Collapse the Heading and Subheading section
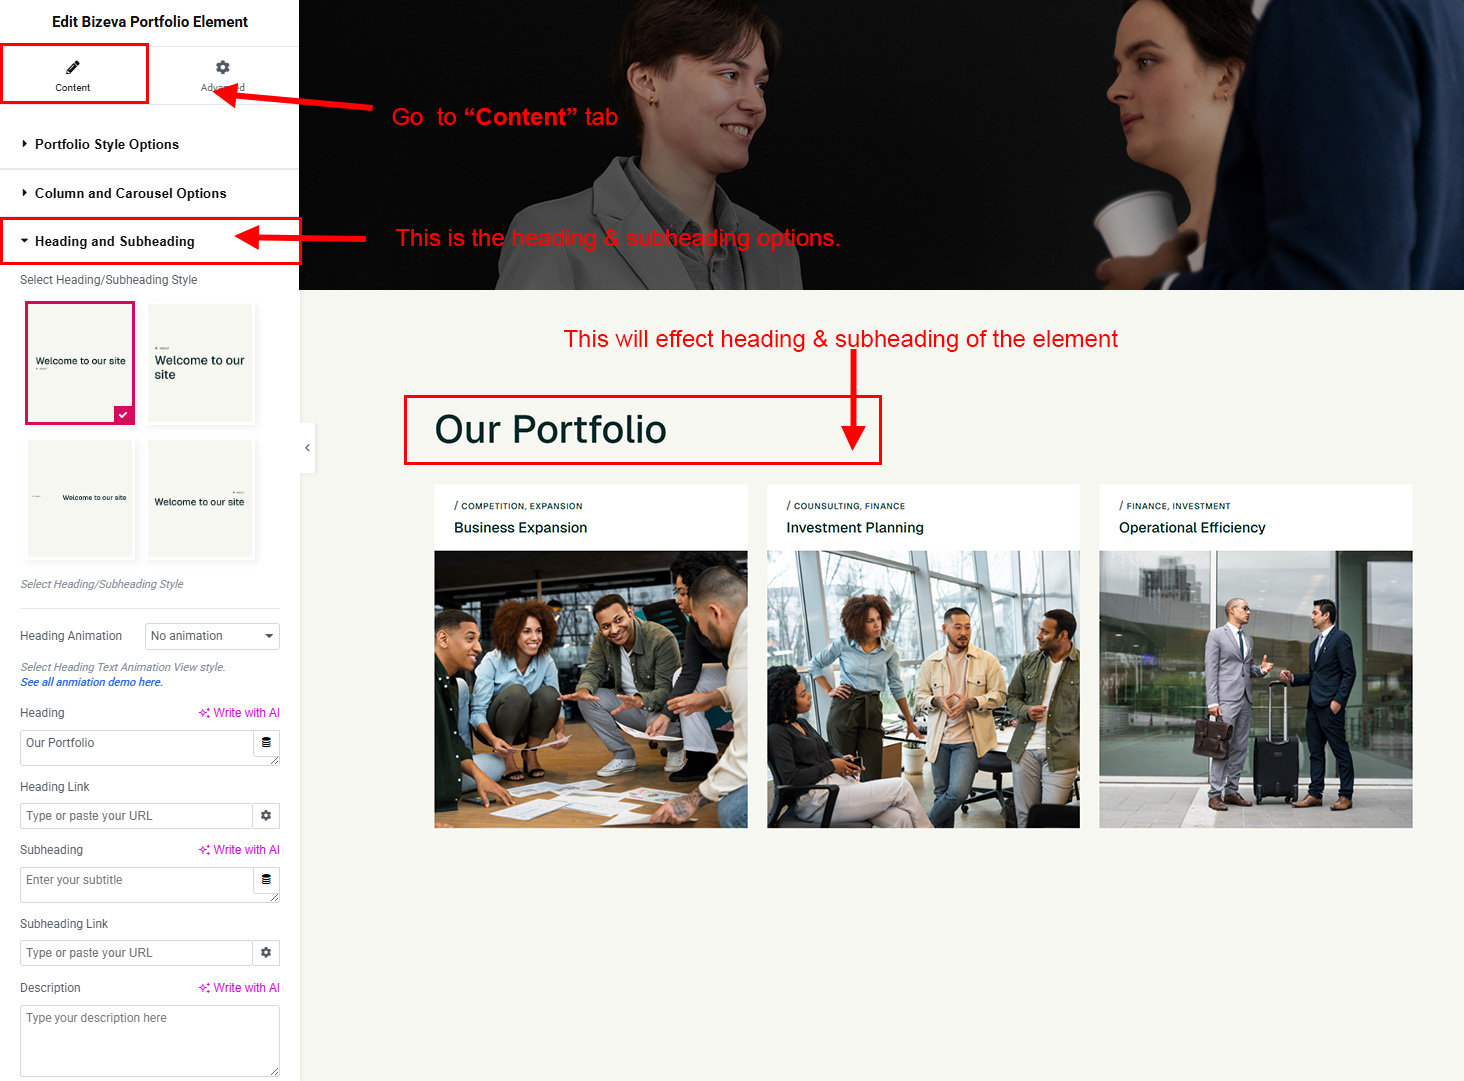Viewport: 1464px width, 1081px height. tap(114, 241)
